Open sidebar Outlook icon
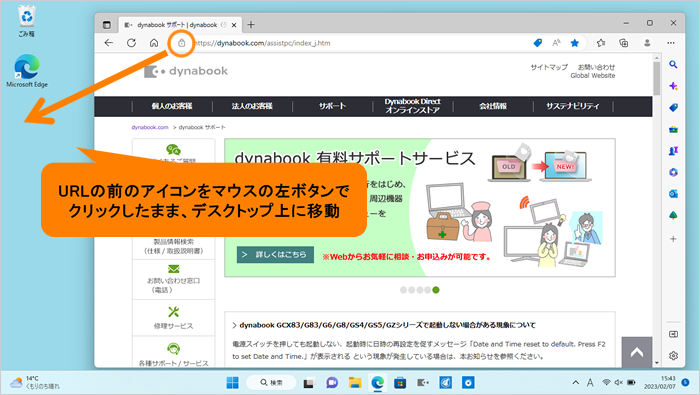This screenshot has height=395, width=700. [673, 194]
